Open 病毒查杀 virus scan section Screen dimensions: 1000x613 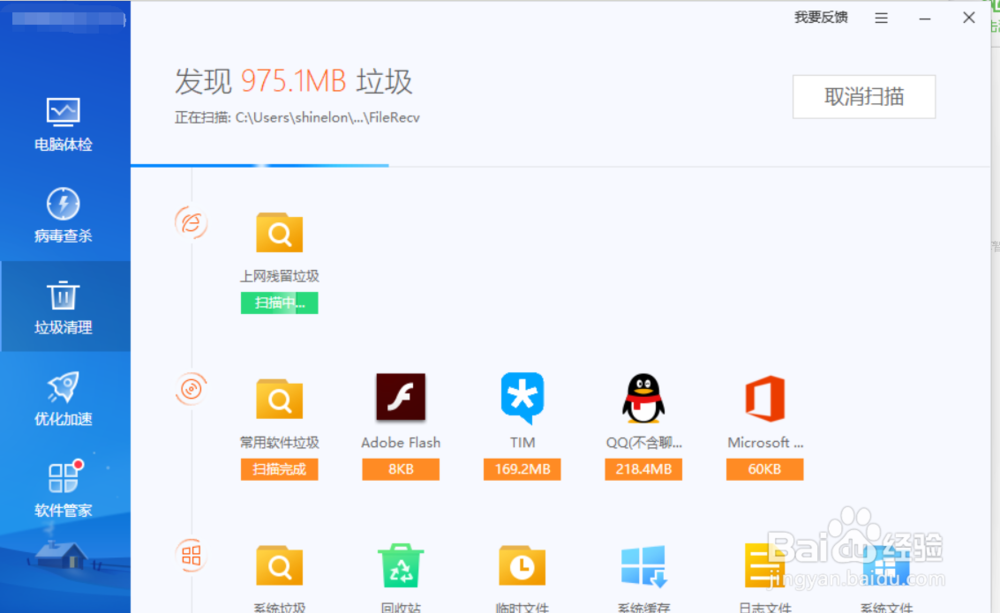(63, 215)
